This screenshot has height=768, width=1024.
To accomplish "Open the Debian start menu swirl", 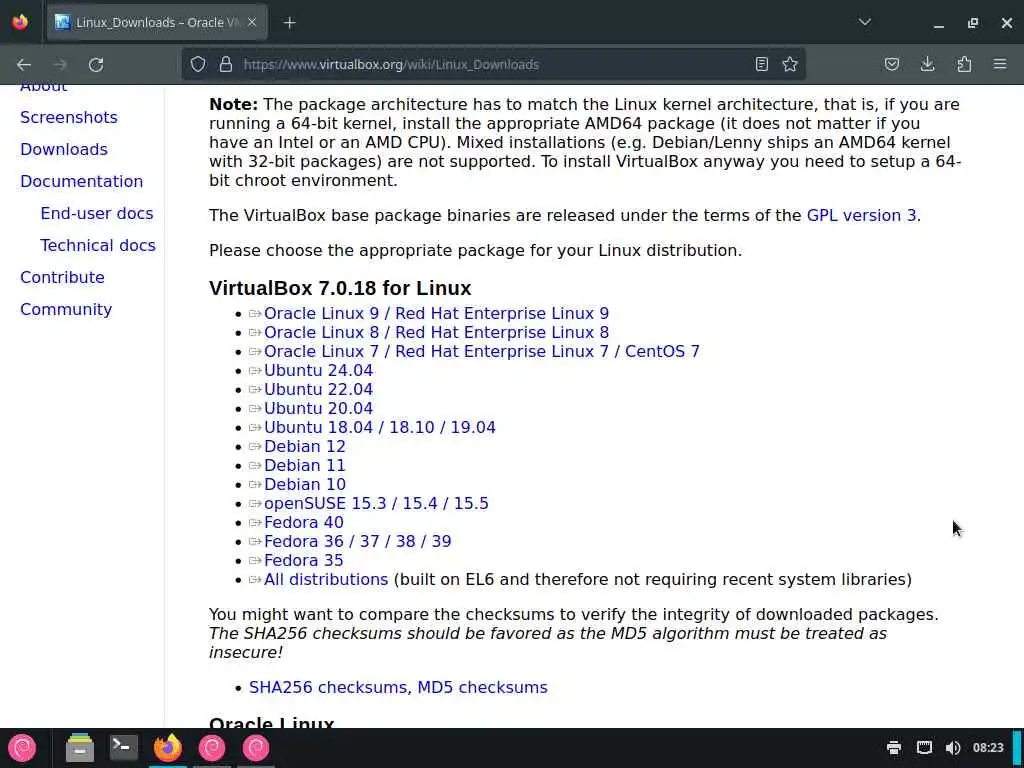I will [x=22, y=748].
